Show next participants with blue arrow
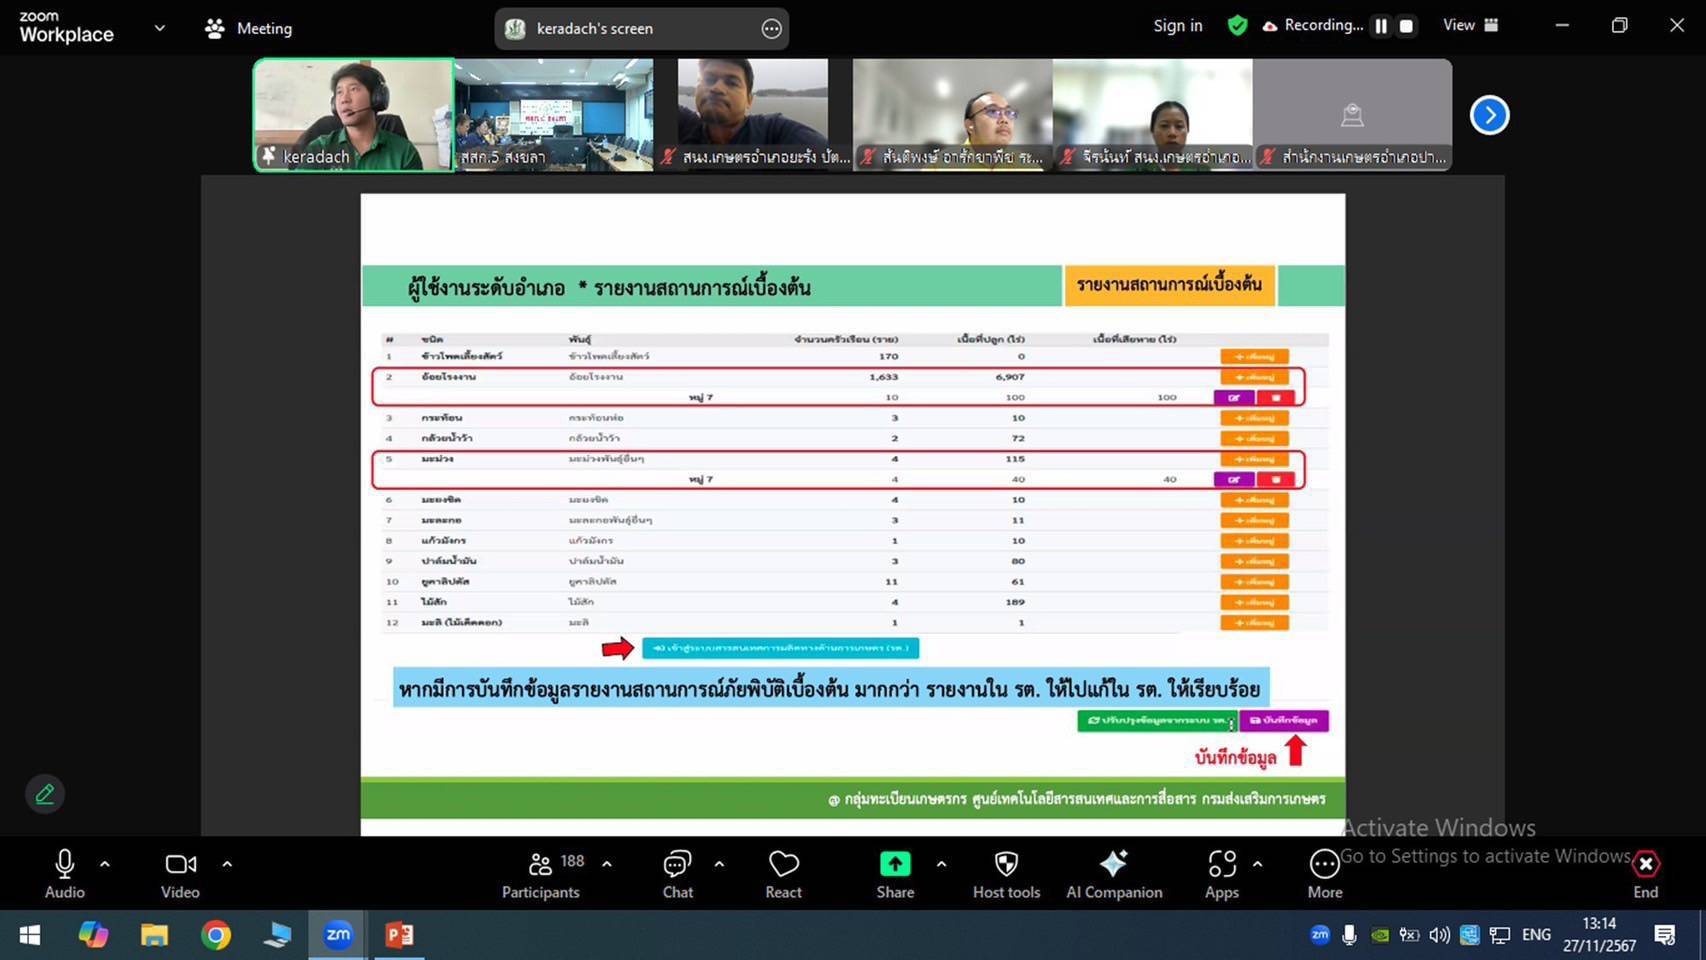 tap(1489, 115)
